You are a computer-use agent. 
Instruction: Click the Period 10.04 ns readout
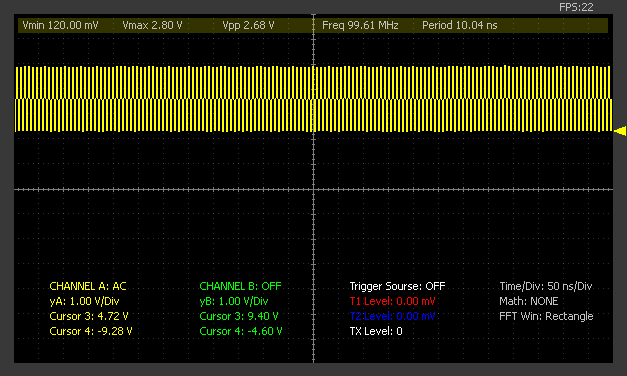(x=460, y=26)
